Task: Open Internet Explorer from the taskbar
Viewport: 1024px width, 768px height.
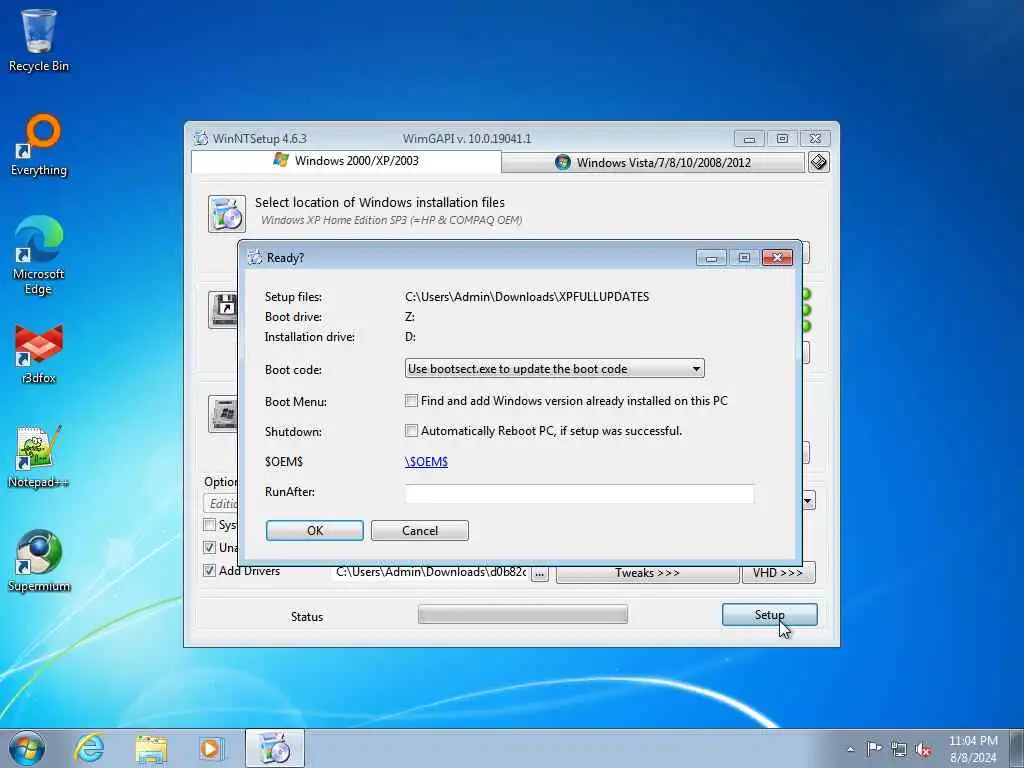Action: click(x=89, y=748)
